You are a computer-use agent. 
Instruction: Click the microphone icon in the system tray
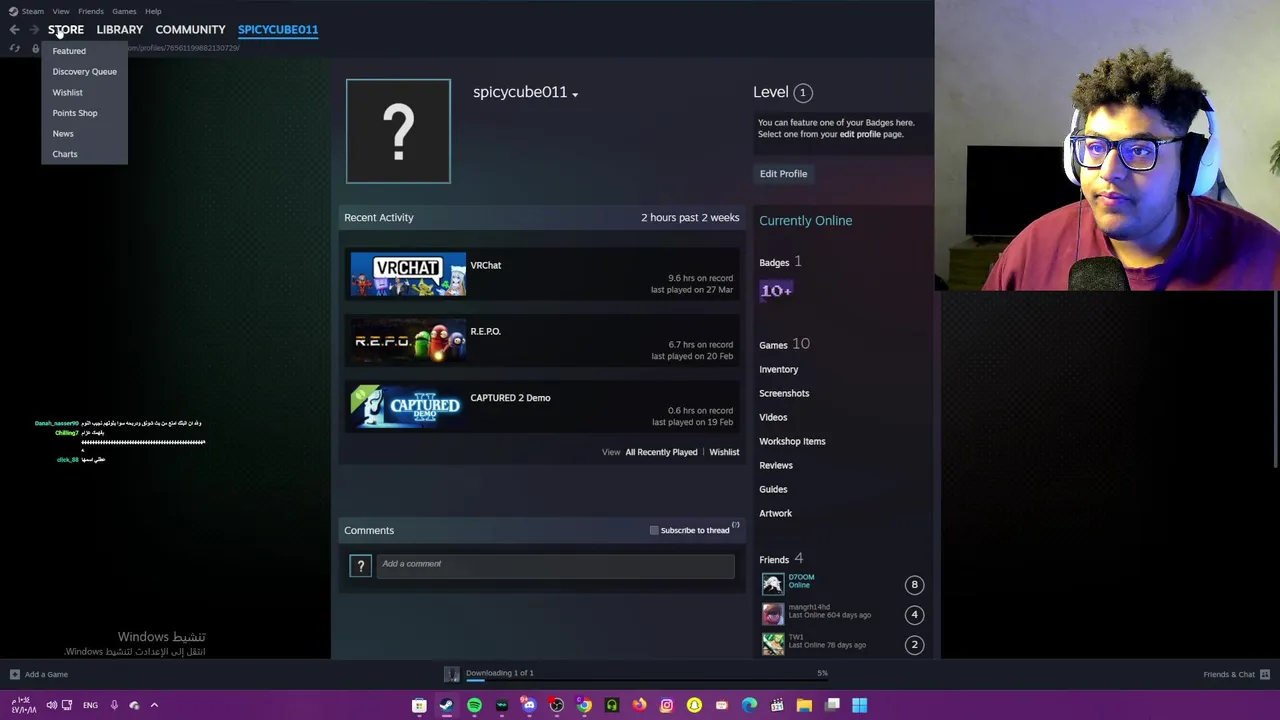(114, 705)
